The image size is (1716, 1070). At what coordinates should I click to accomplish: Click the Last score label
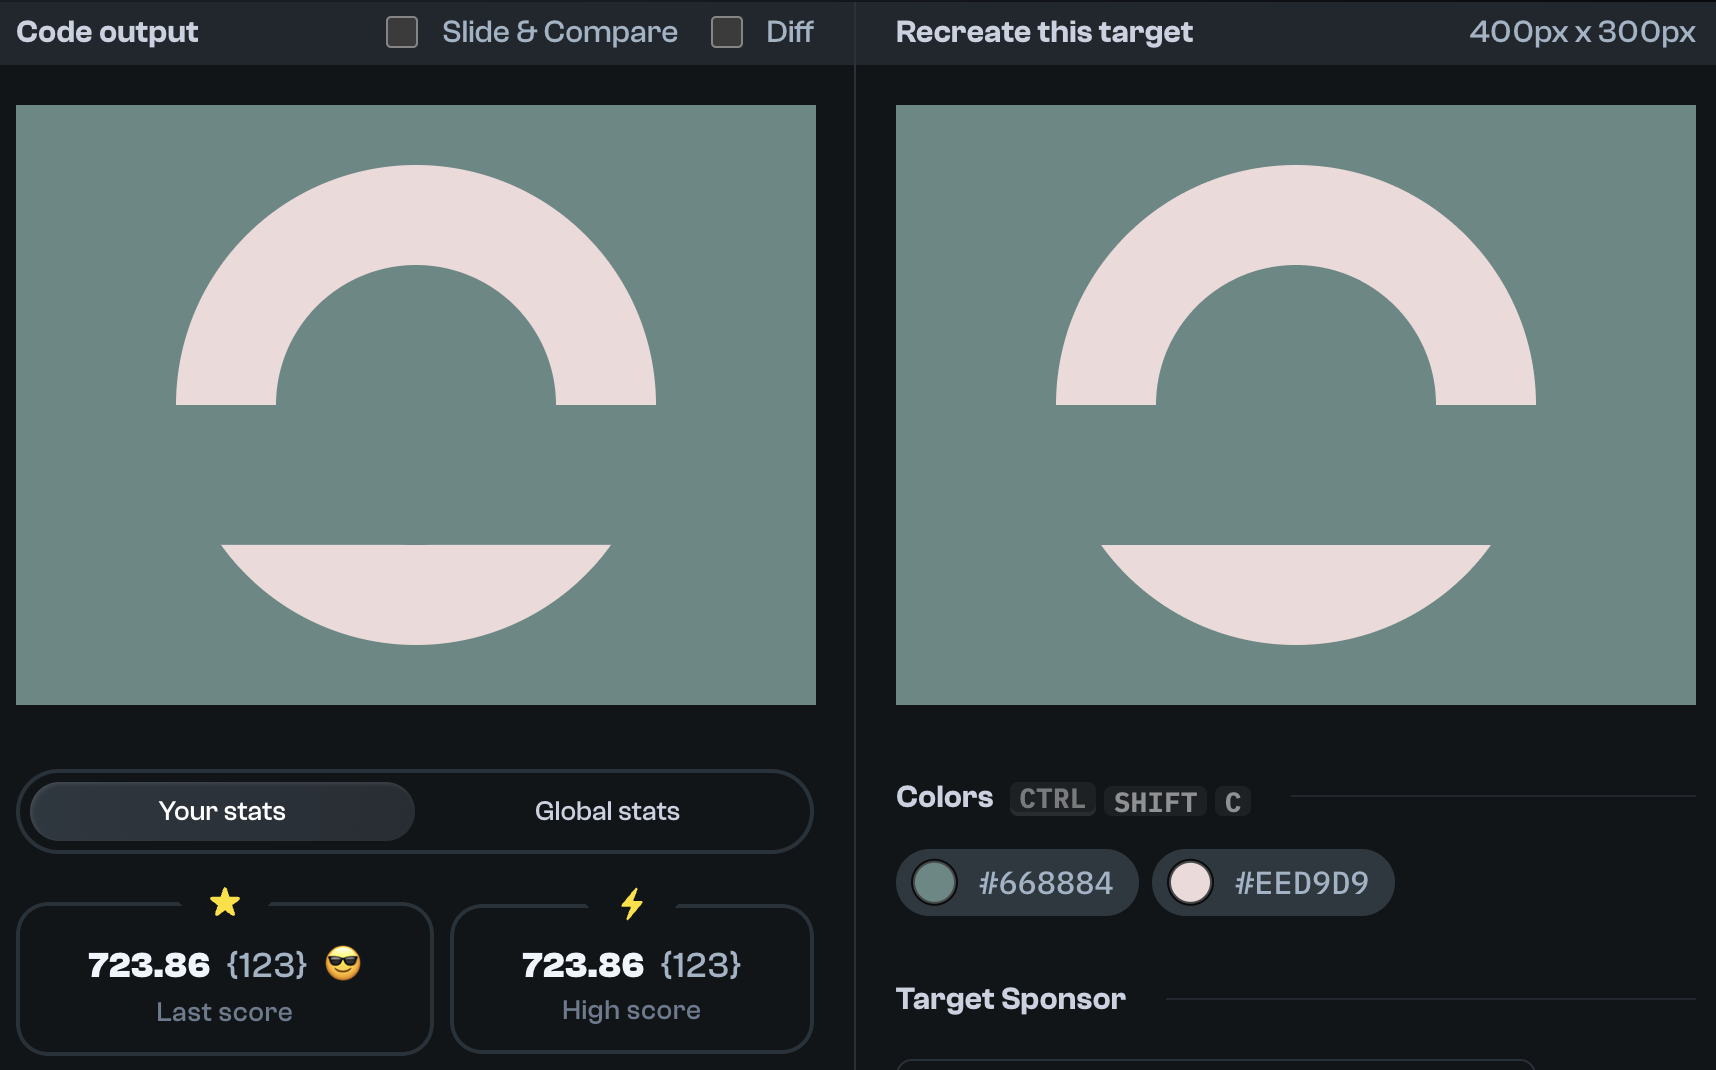224,1012
